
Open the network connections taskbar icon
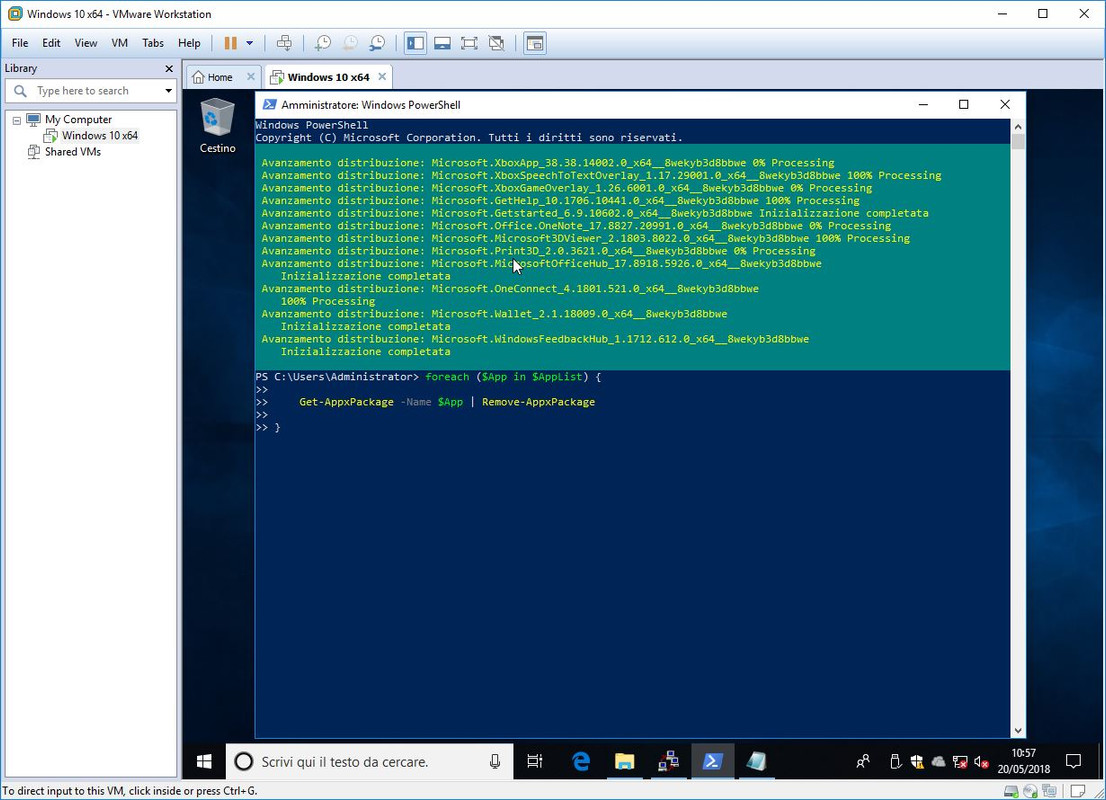pyautogui.click(x=668, y=761)
